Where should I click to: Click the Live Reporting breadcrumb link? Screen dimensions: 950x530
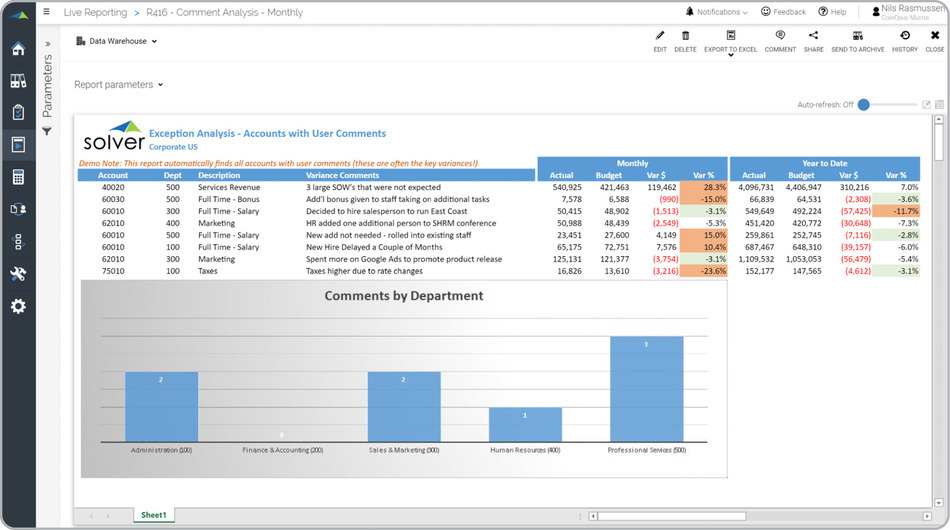pyautogui.click(x=95, y=13)
